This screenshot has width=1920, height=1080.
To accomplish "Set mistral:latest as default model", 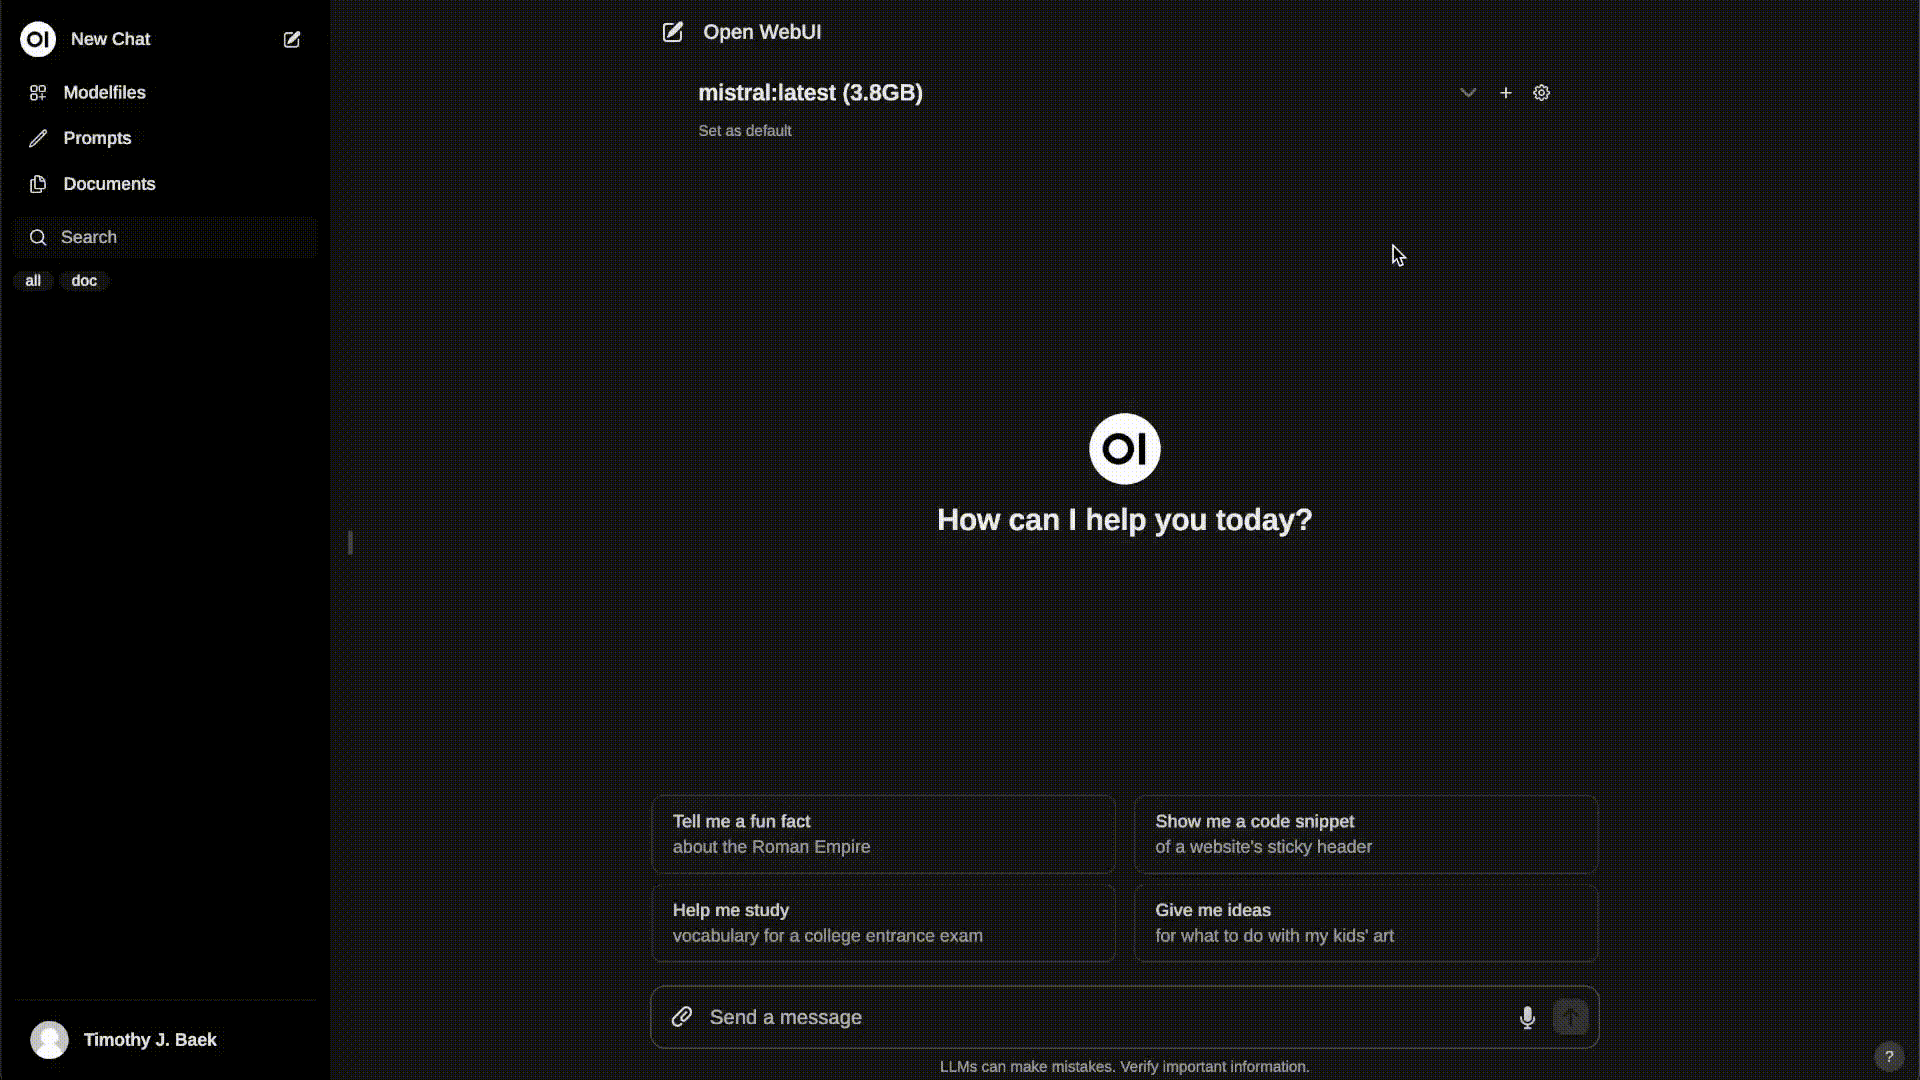I will (744, 130).
